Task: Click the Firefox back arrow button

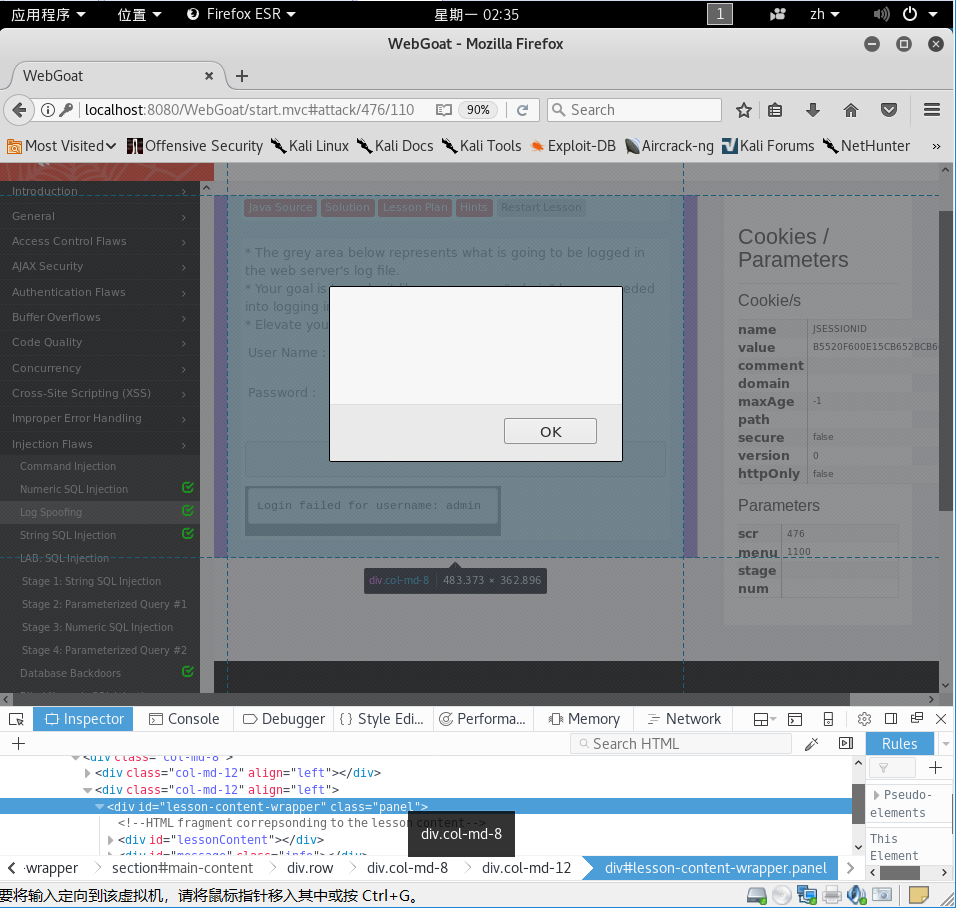Action: pos(19,110)
